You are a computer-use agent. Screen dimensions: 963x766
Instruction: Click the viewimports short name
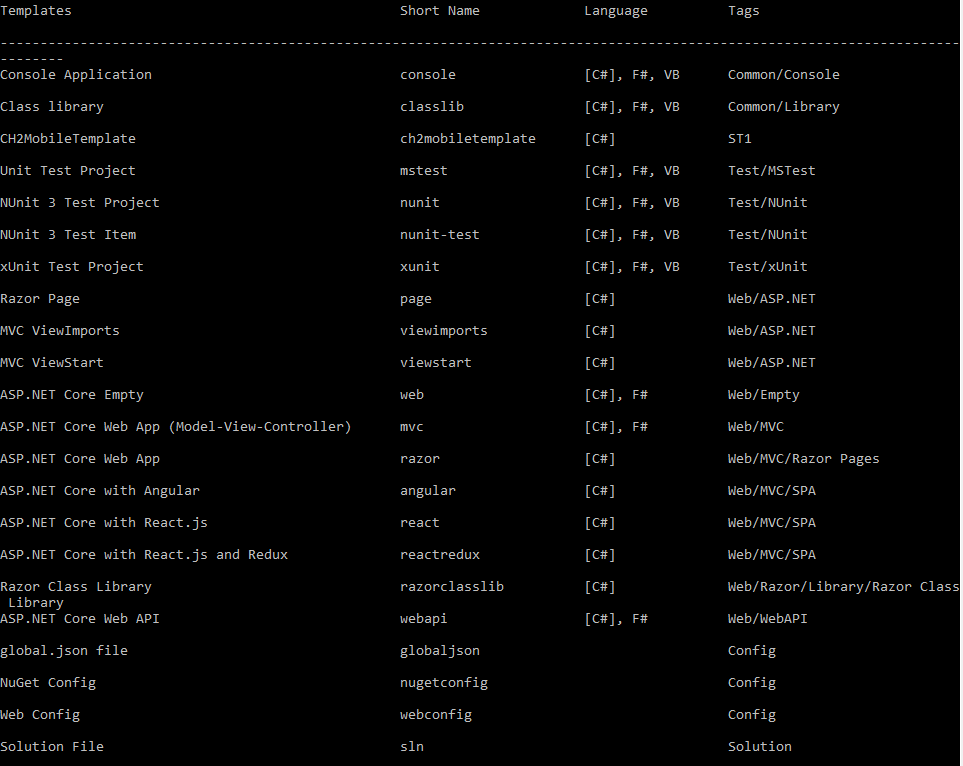(443, 331)
